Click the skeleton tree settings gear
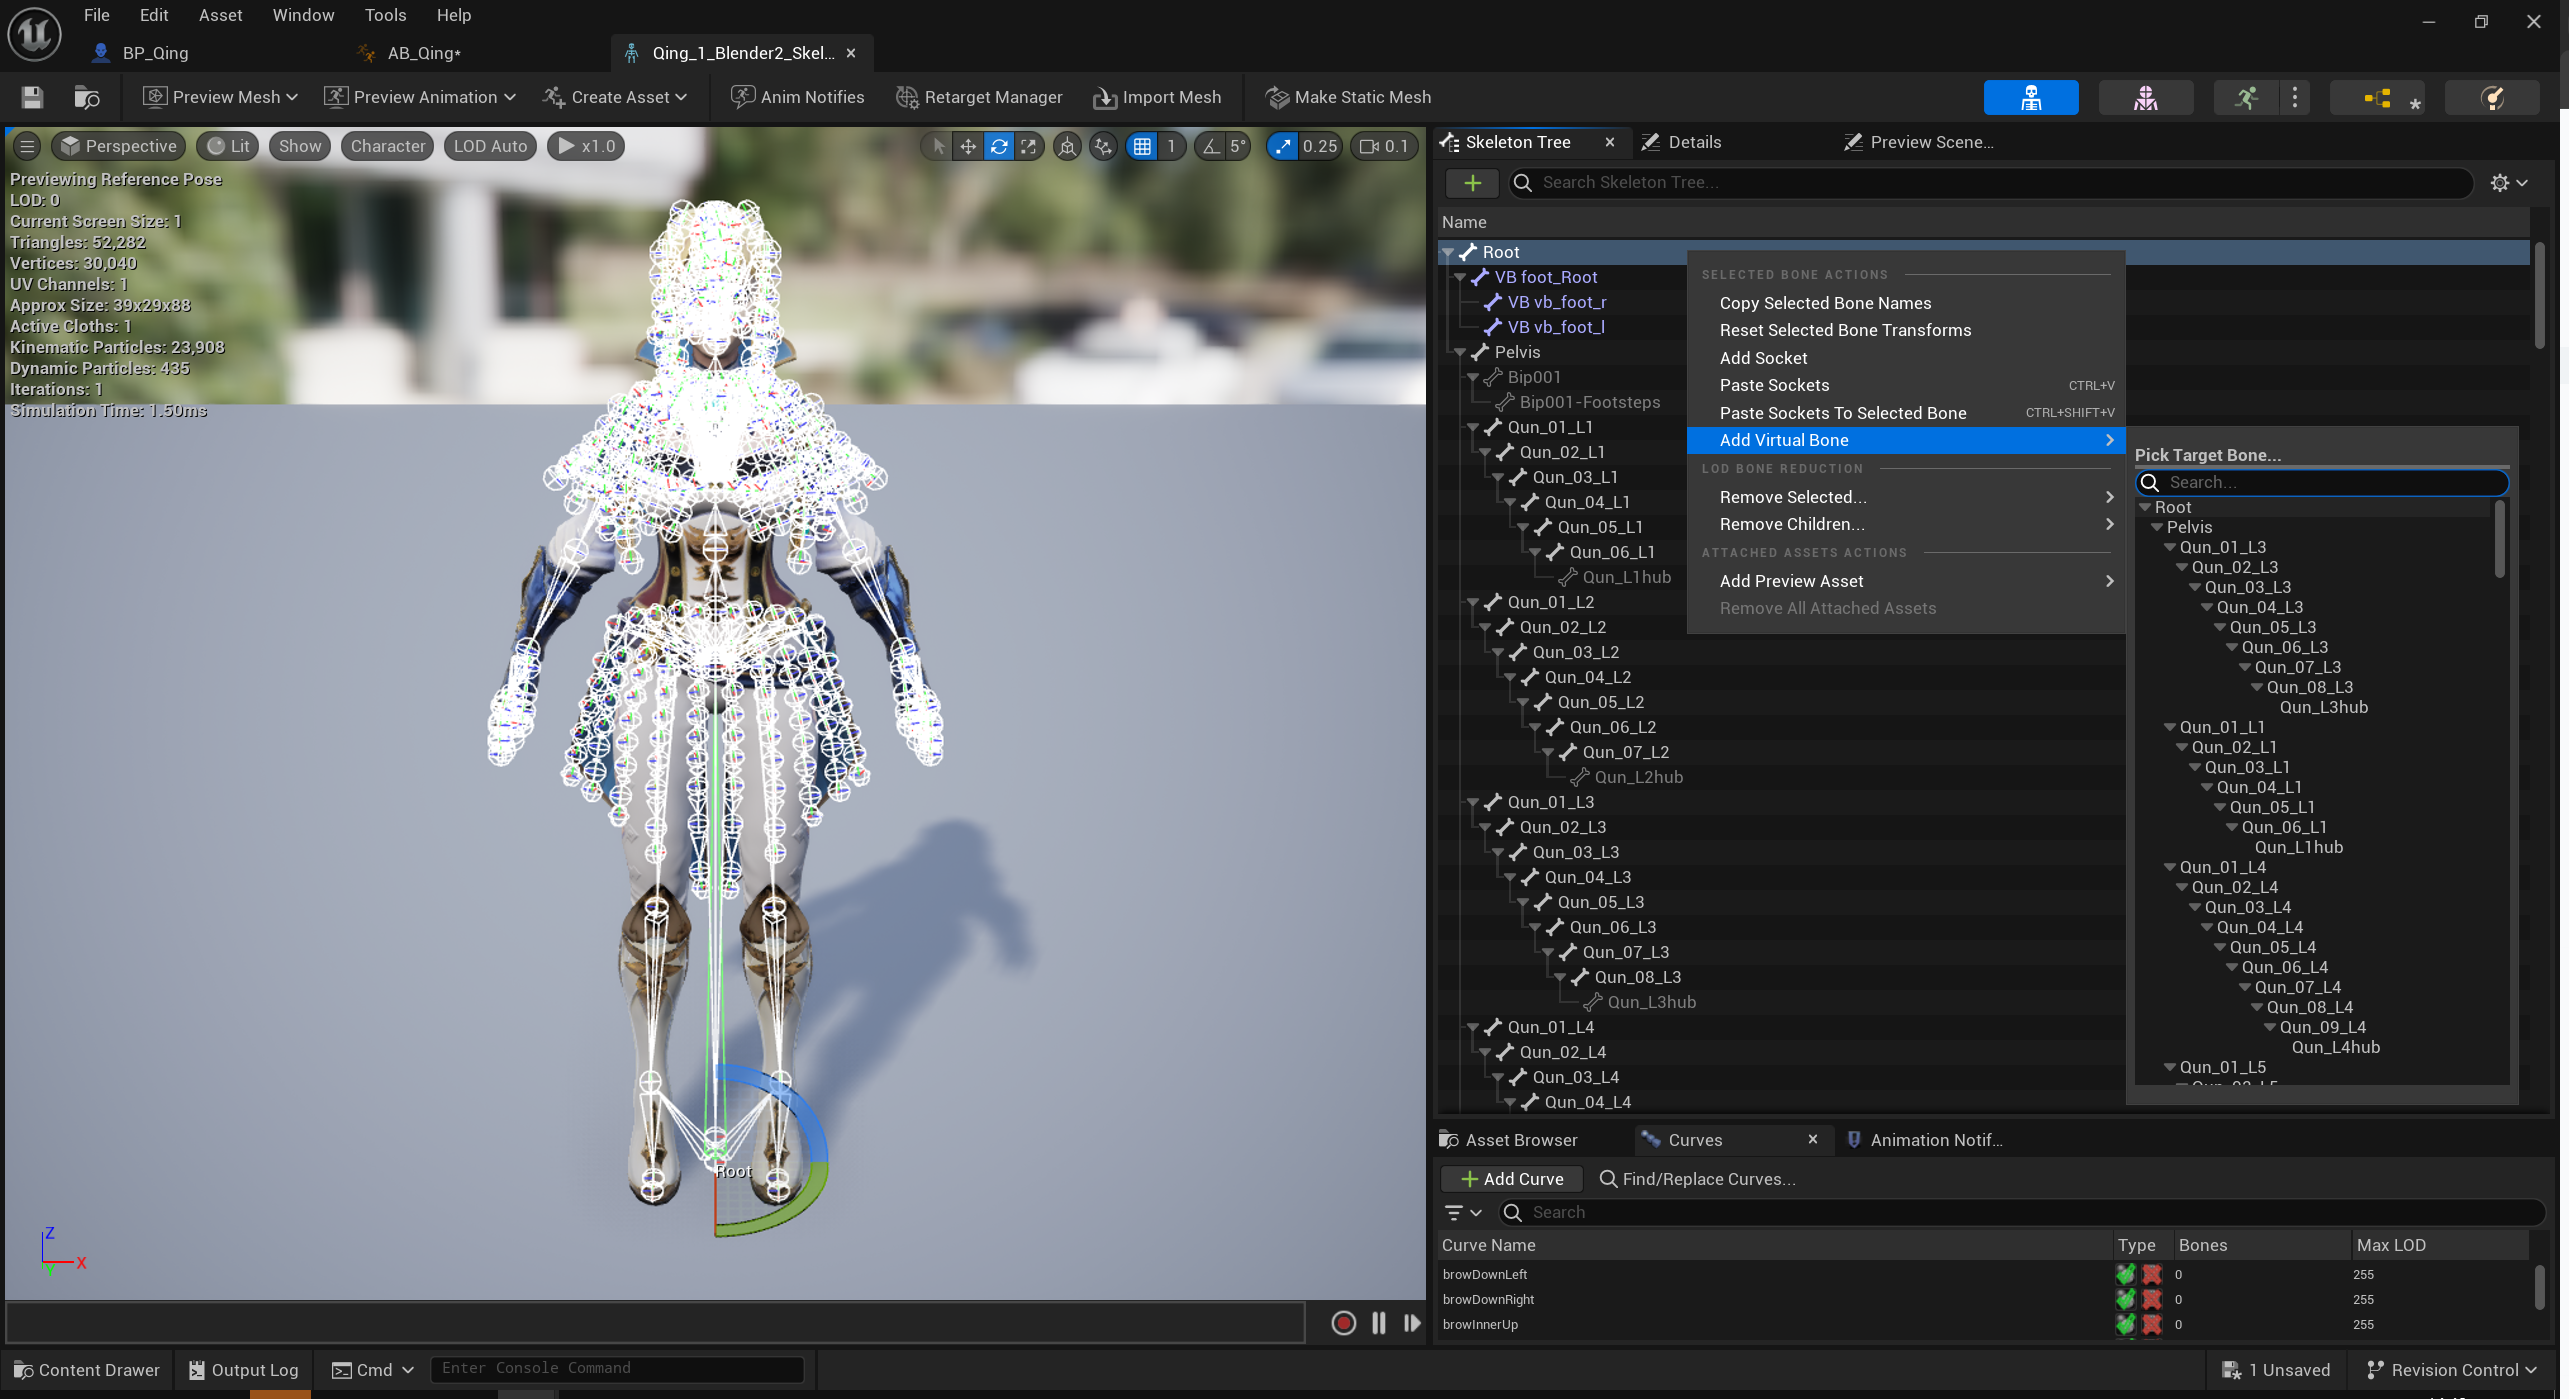2569x1399 pixels. [x=2499, y=183]
